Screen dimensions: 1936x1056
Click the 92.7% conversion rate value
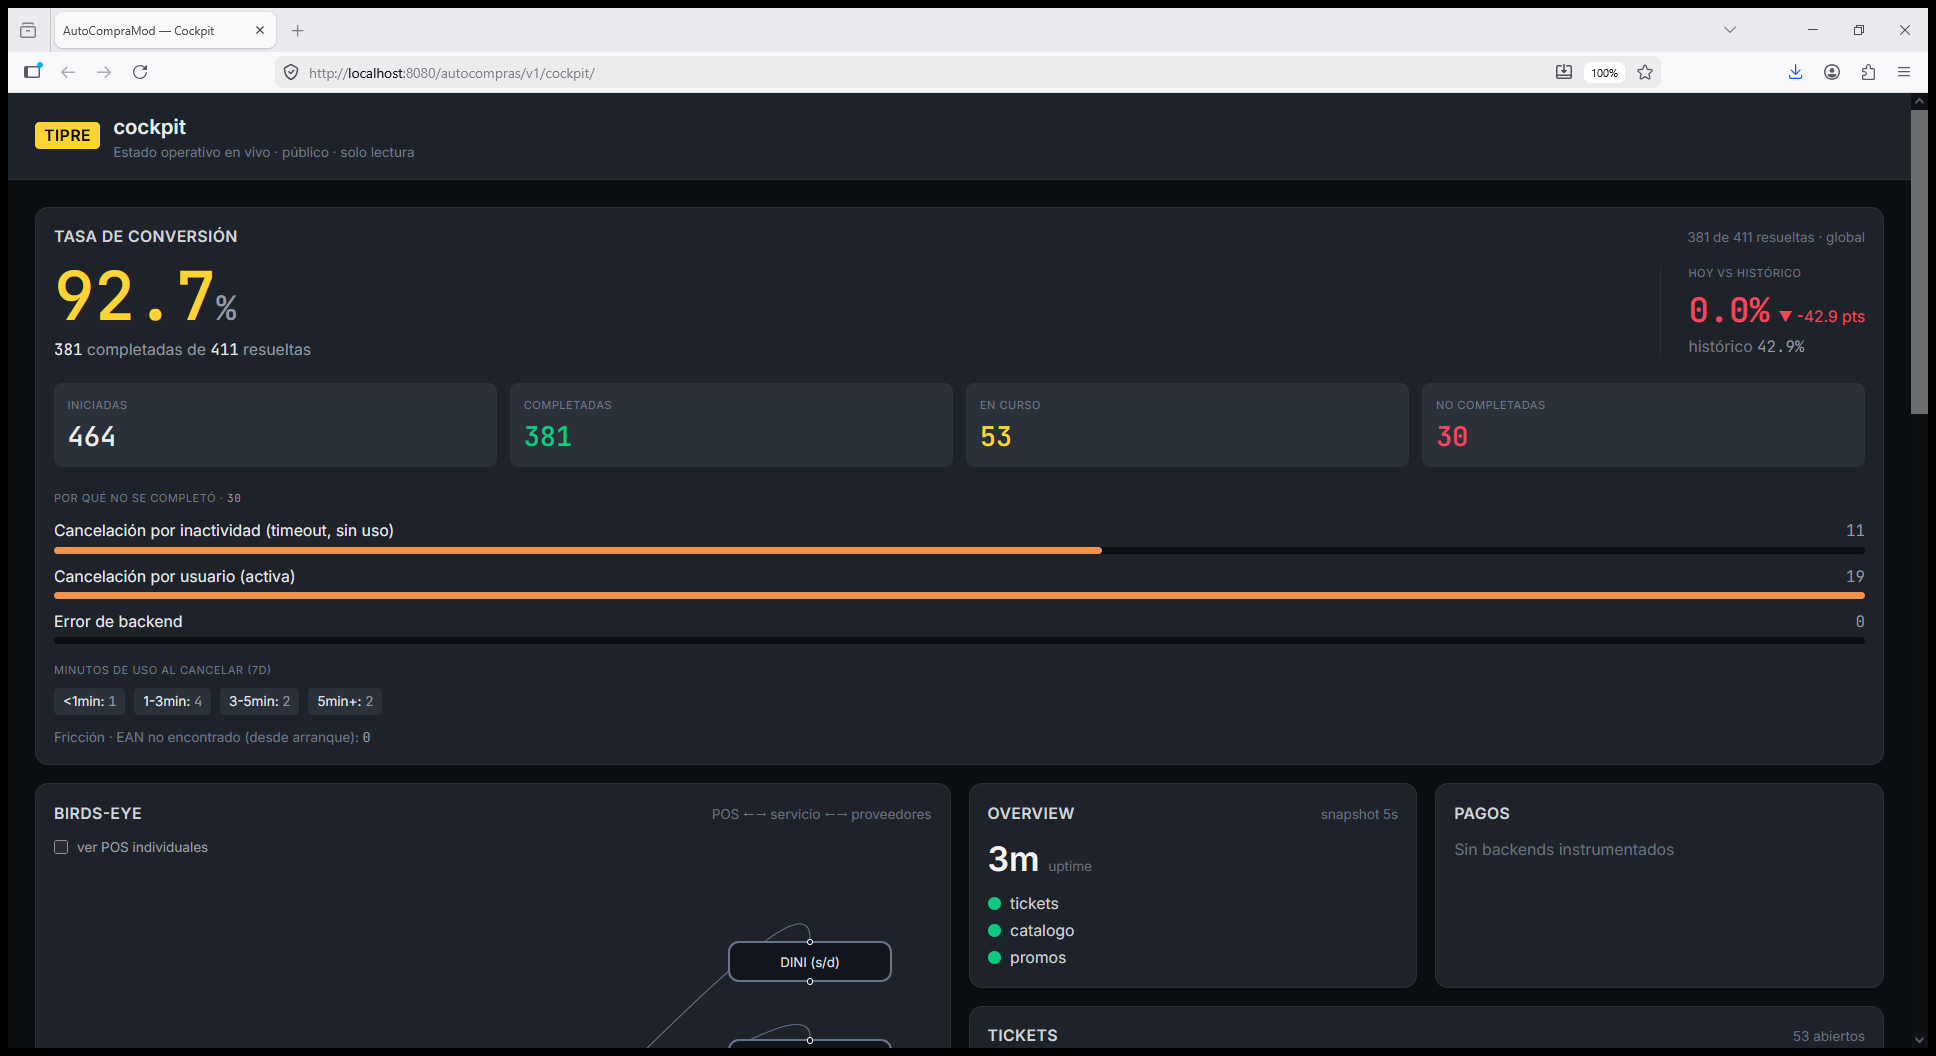tap(146, 297)
